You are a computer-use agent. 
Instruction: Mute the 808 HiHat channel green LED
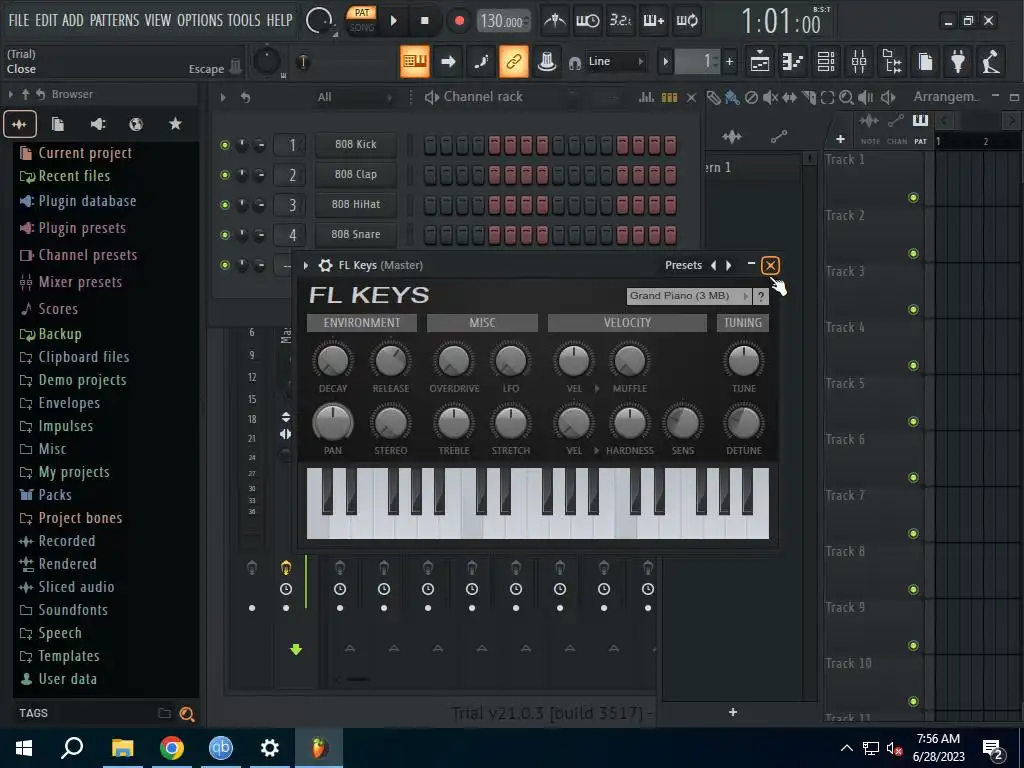(225, 205)
